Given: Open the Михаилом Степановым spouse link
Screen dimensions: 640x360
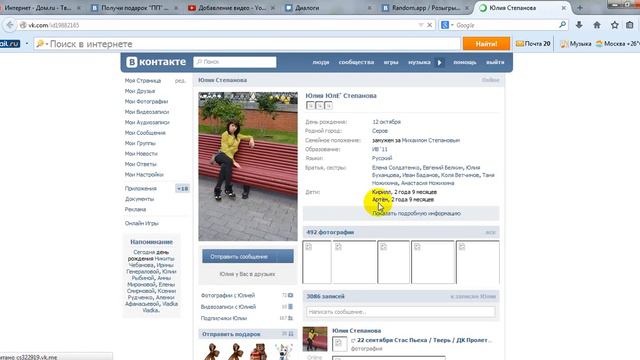Looking at the screenshot, I should 431,140.
